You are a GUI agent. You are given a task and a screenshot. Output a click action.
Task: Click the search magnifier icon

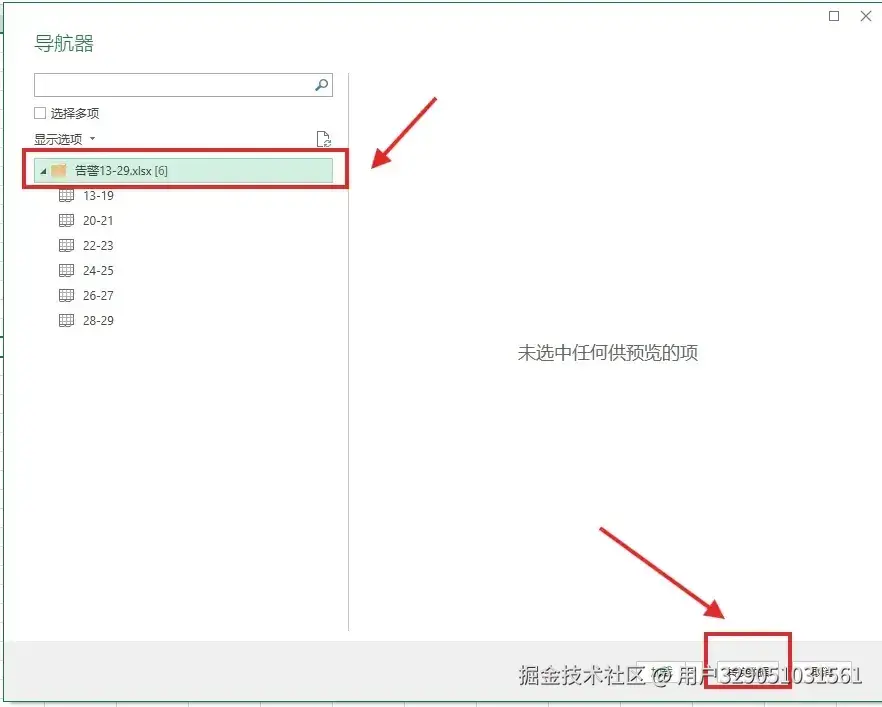coord(320,84)
